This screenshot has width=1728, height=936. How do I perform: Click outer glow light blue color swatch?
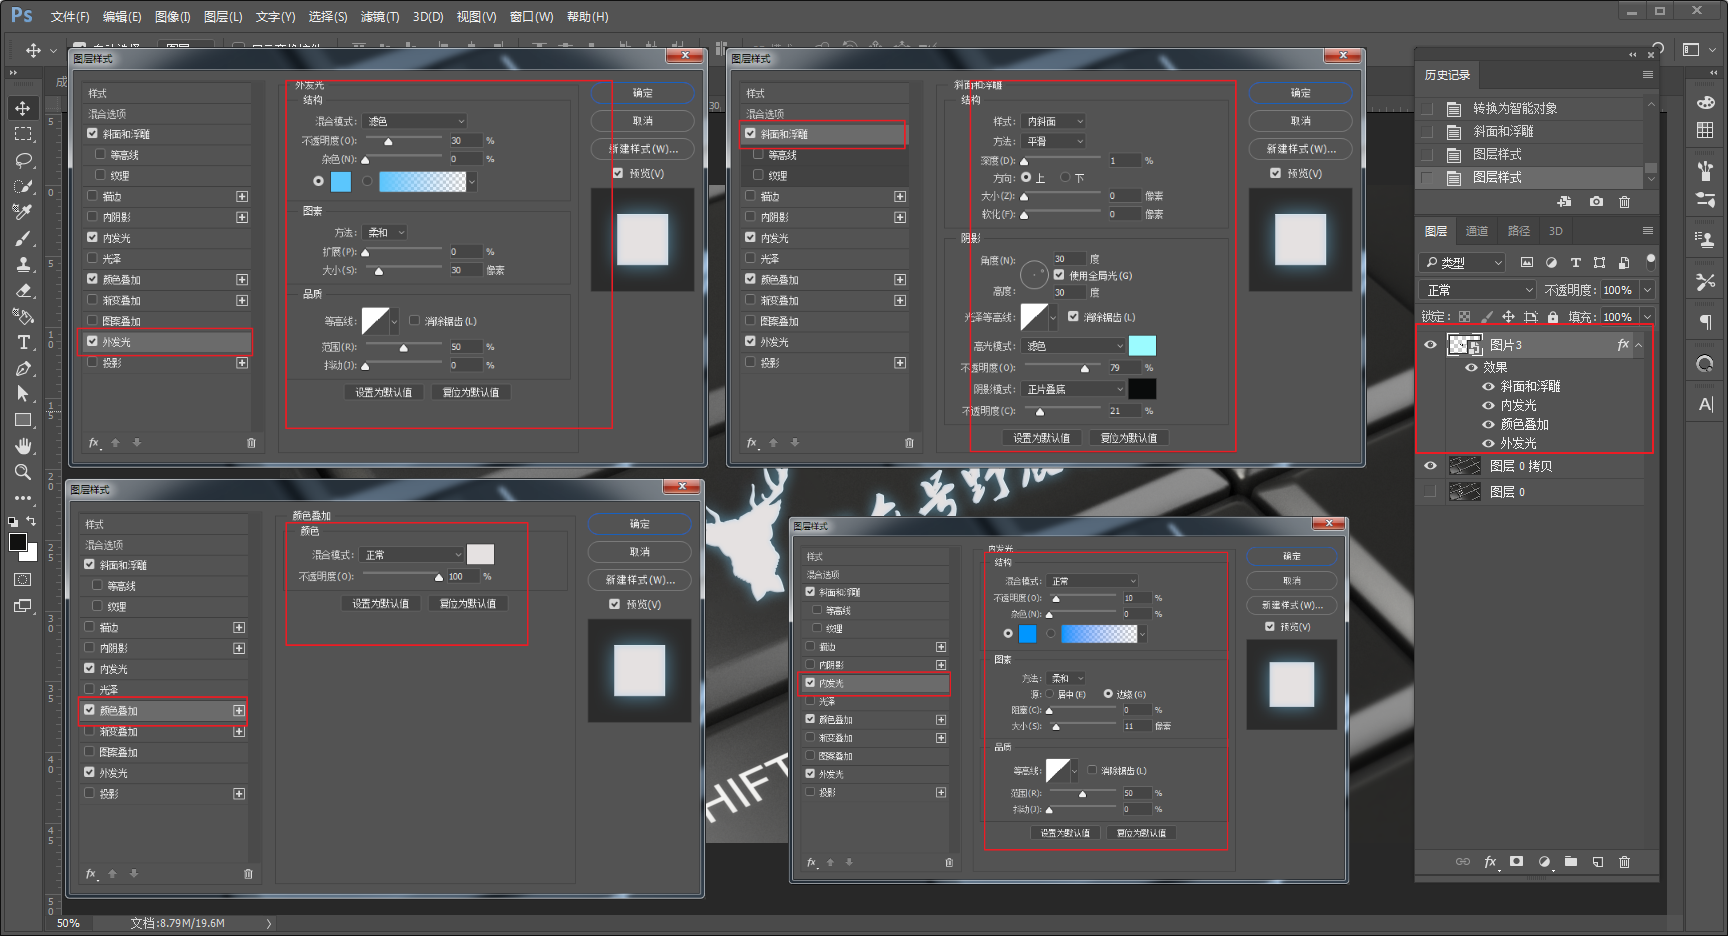pyautogui.click(x=341, y=181)
